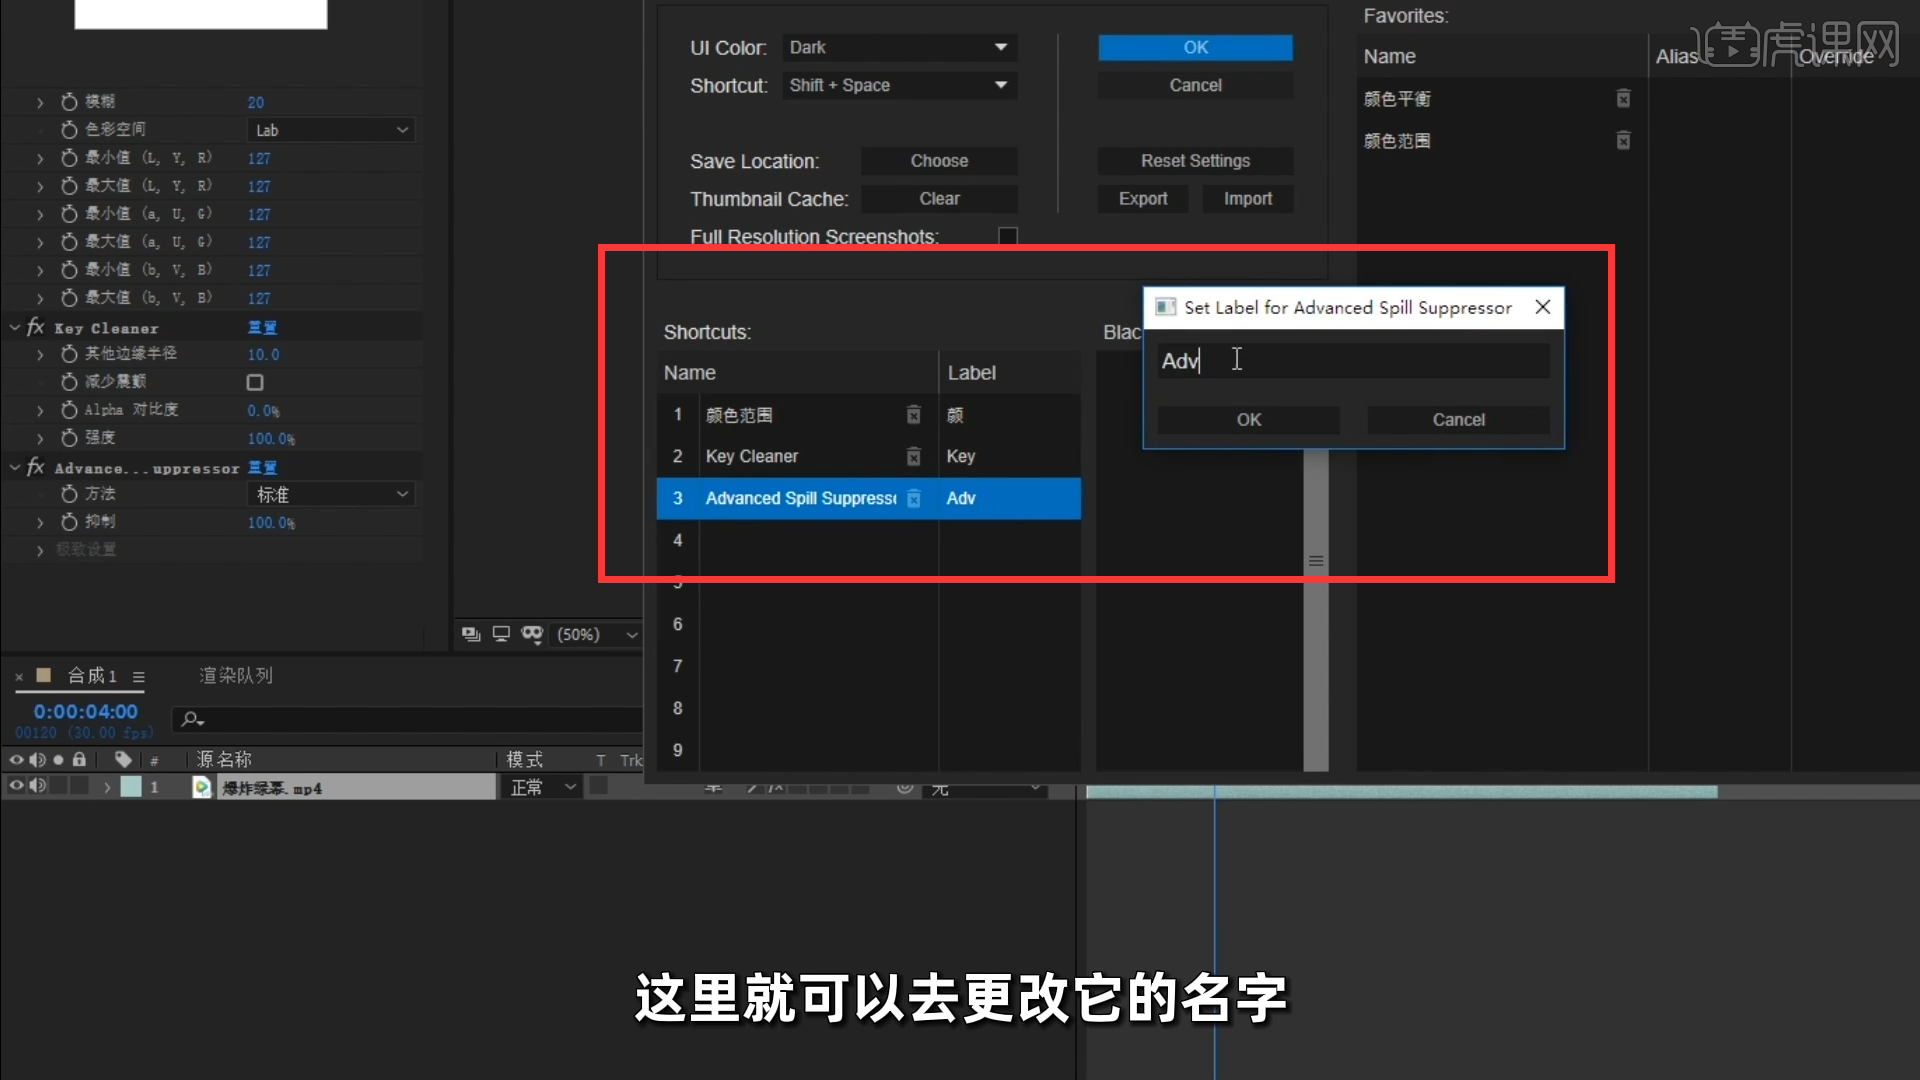Switch to the 渲染队列 tab
The height and width of the screenshot is (1080, 1920).
tap(236, 675)
